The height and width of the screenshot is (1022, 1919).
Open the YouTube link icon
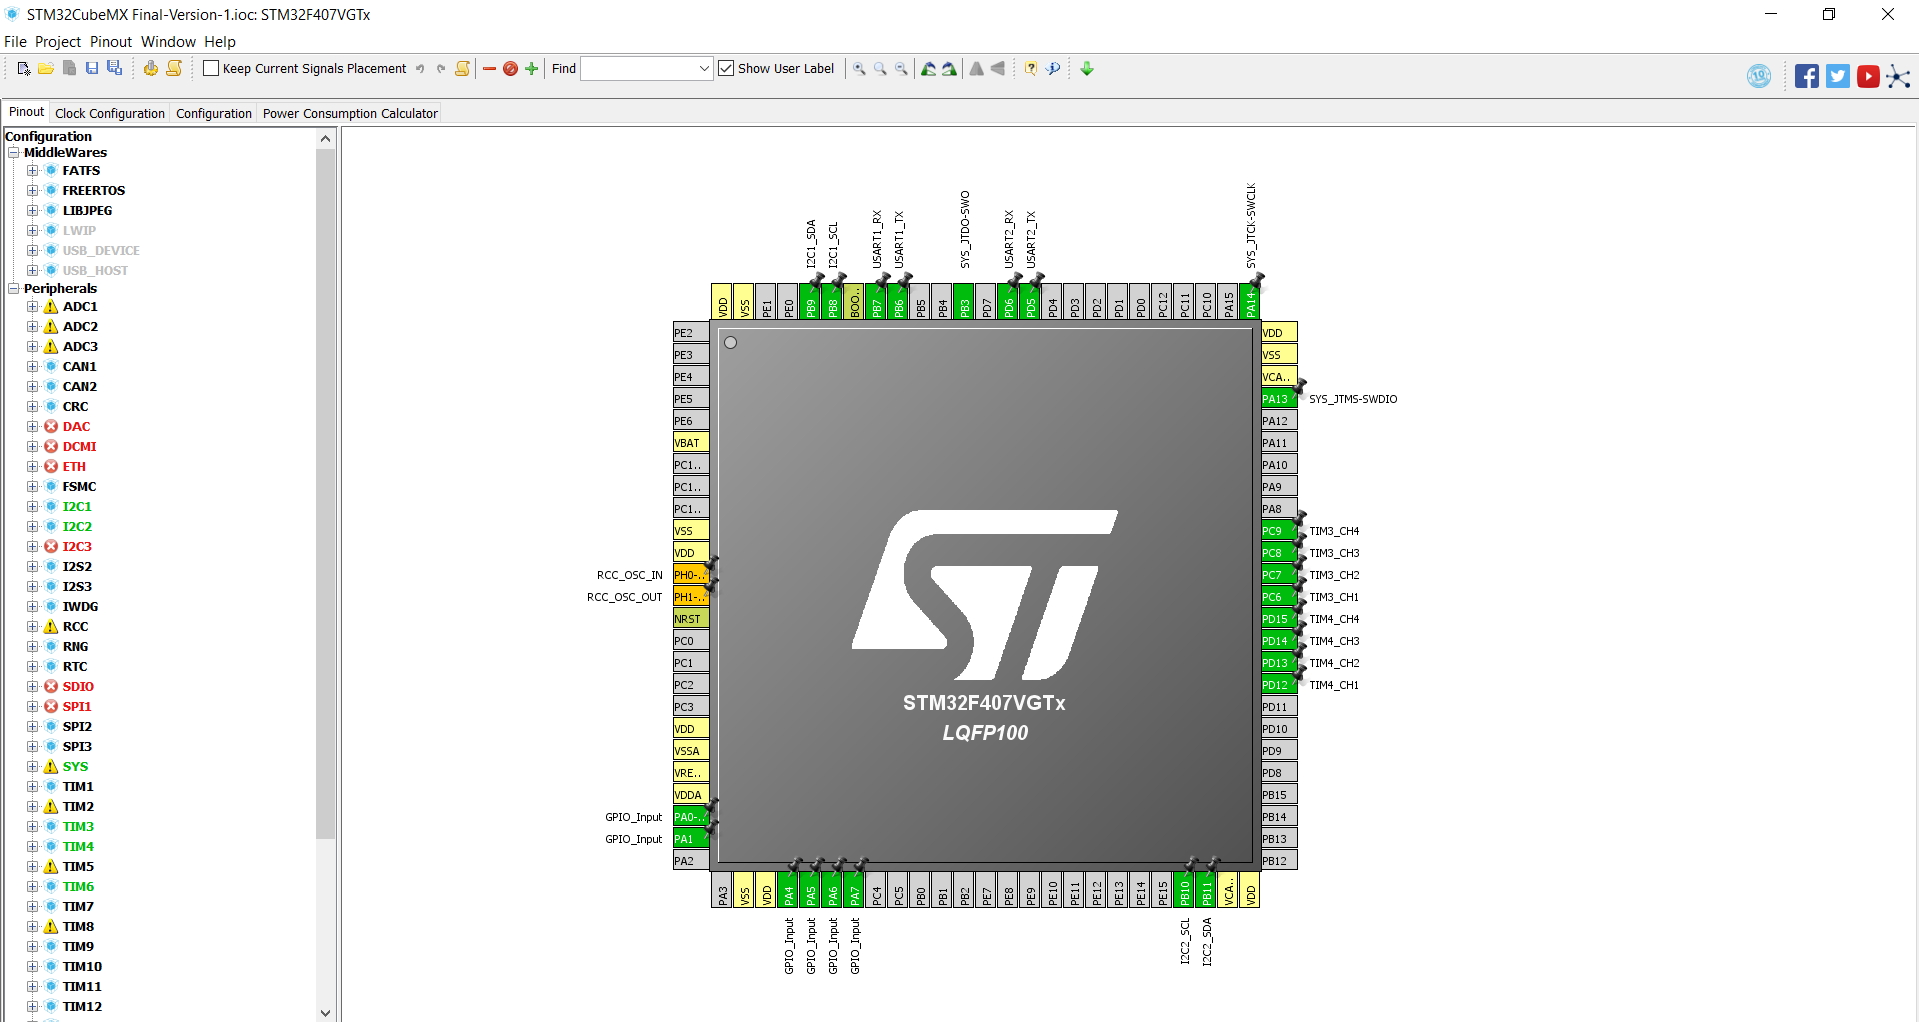tap(1867, 76)
